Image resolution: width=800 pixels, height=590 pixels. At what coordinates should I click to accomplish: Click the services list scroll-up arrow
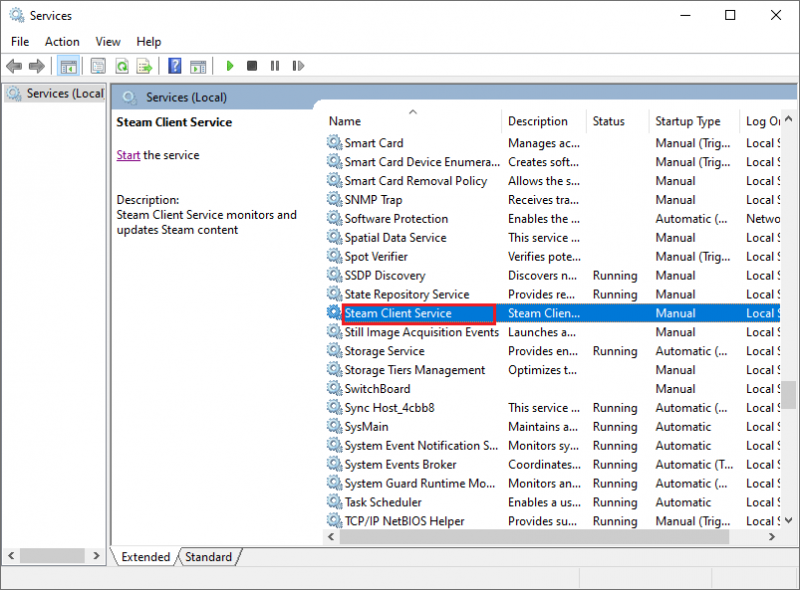click(788, 119)
